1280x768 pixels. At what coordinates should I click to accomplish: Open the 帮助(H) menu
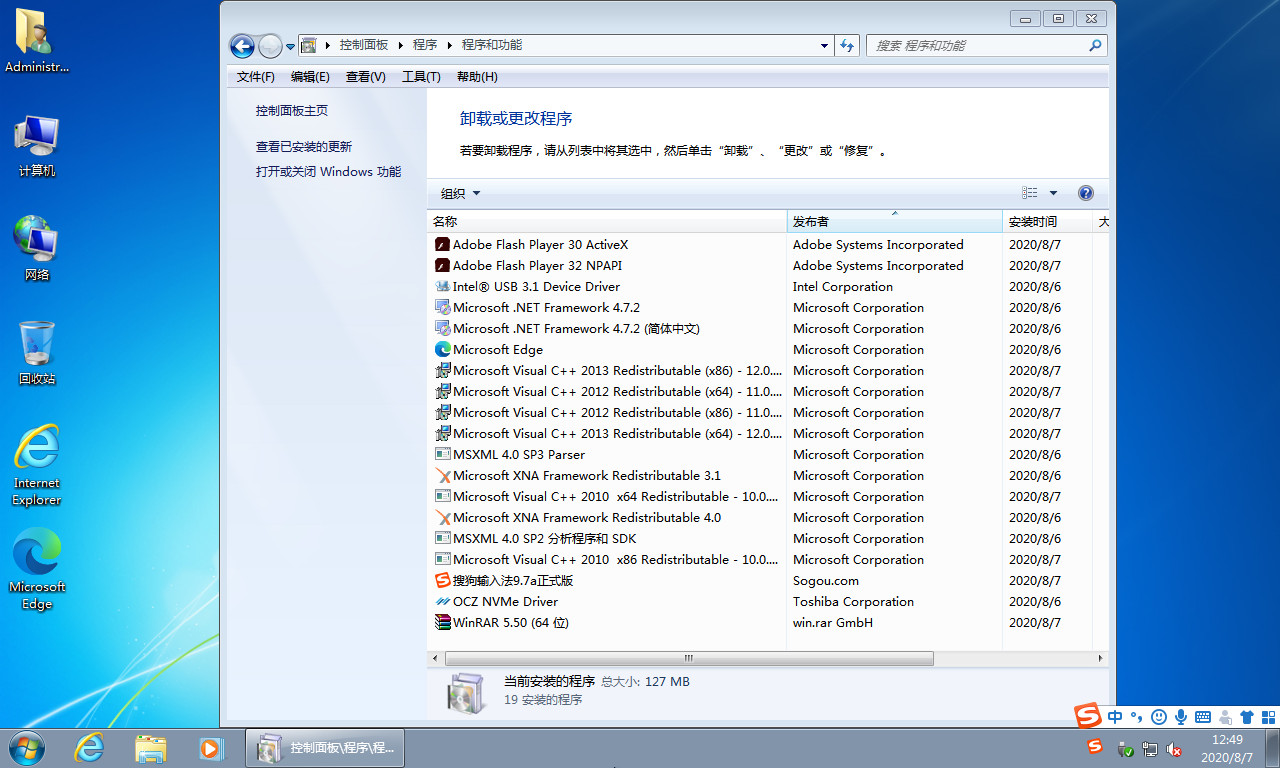477,77
